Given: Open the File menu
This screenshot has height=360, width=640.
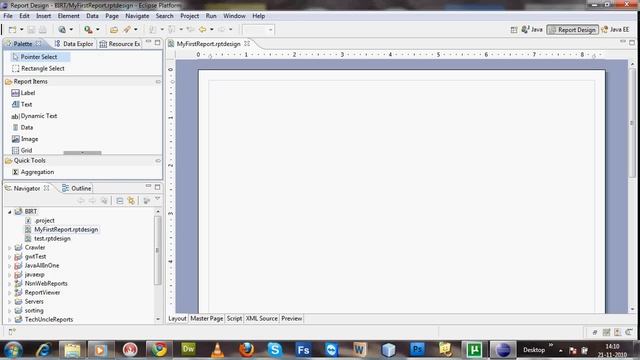Looking at the screenshot, I should [8, 16].
